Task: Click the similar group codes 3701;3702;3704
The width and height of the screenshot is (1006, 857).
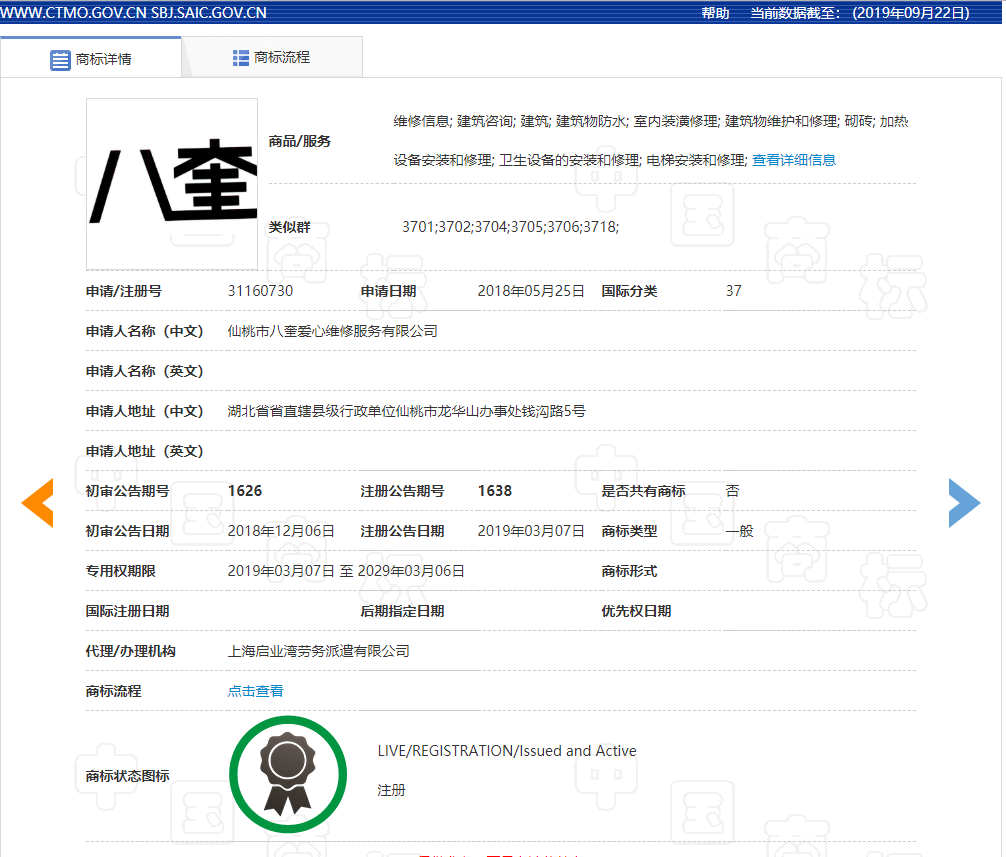Action: pos(456,227)
